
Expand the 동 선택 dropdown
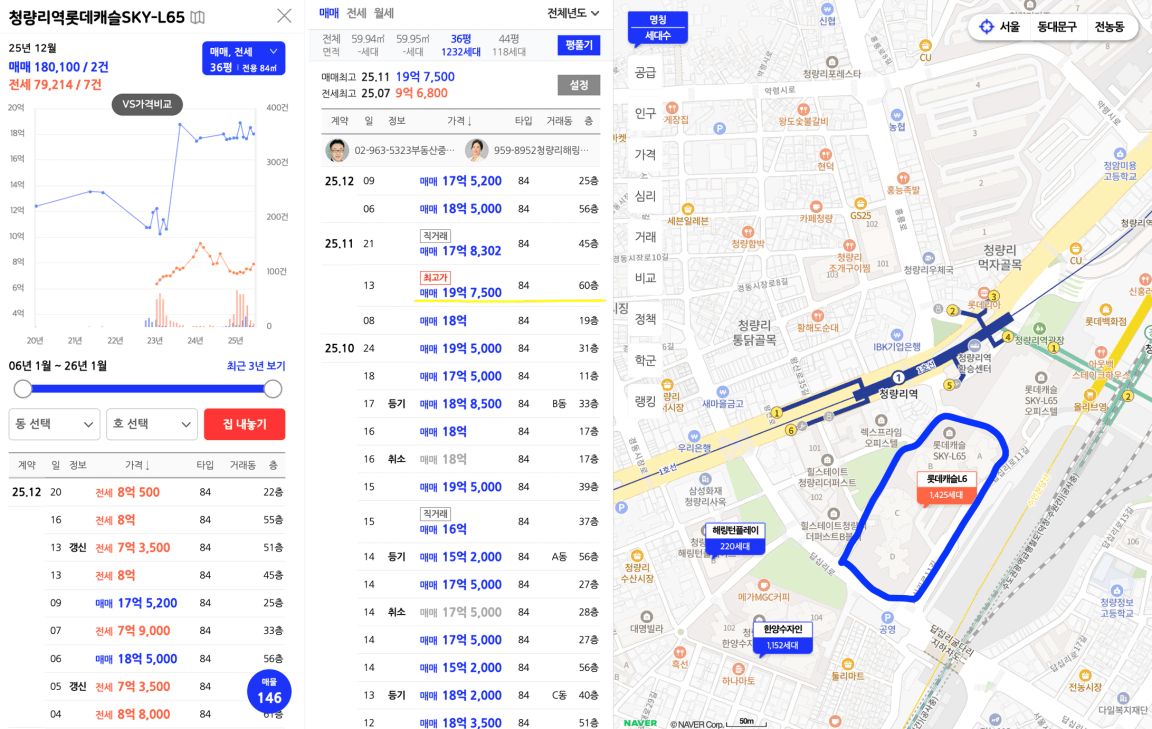click(x=54, y=424)
